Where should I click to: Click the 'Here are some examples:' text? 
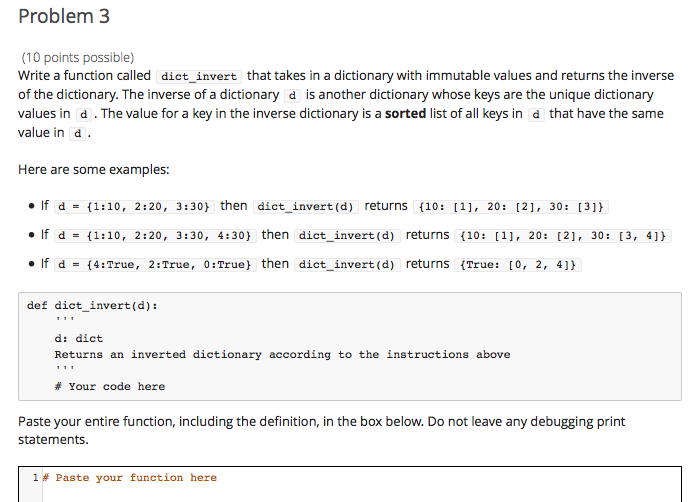pyautogui.click(x=94, y=170)
